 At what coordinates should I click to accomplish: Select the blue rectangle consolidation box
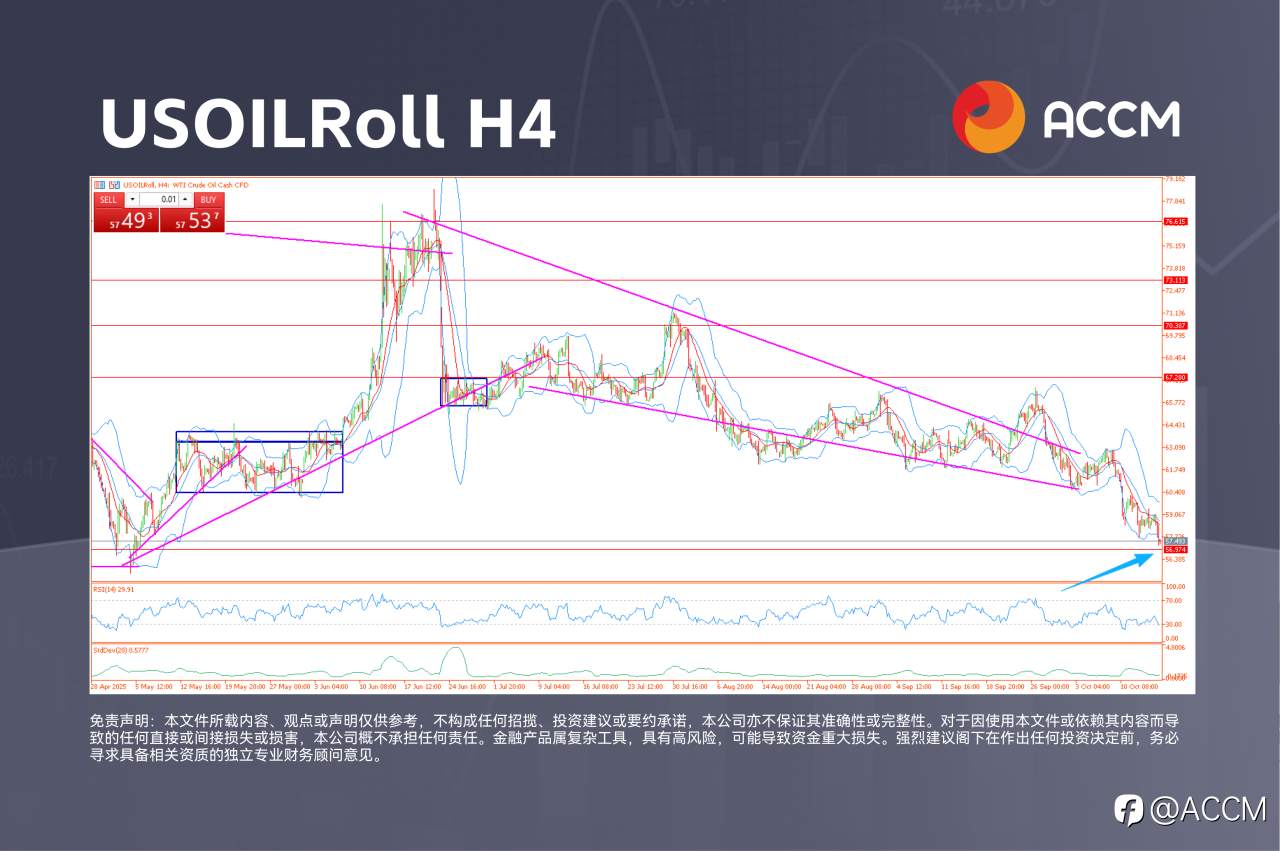[260, 462]
